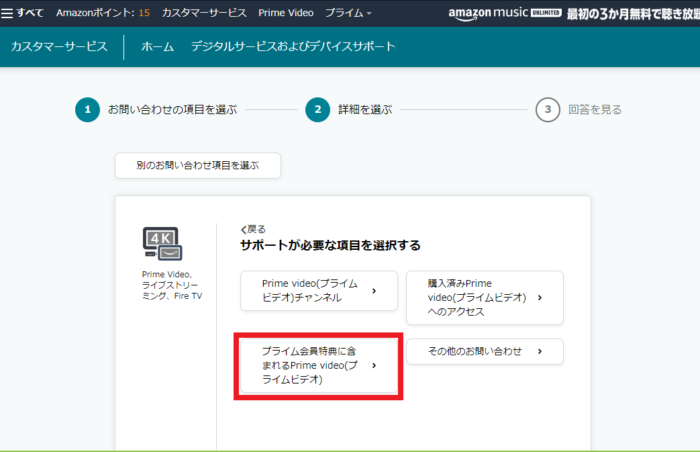Open デジタルサービスおよびデバイスサポート tab
The width and height of the screenshot is (700, 452).
pos(293,46)
